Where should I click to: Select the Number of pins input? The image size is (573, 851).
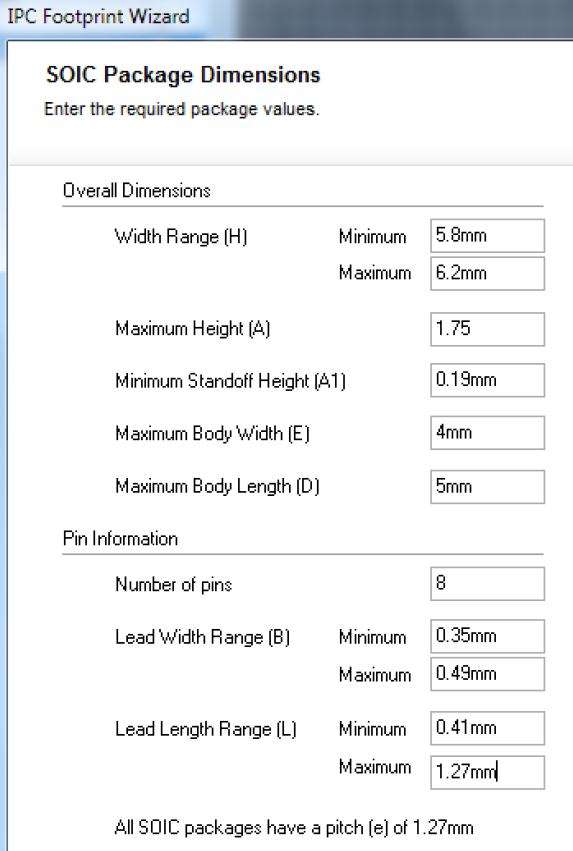point(487,583)
